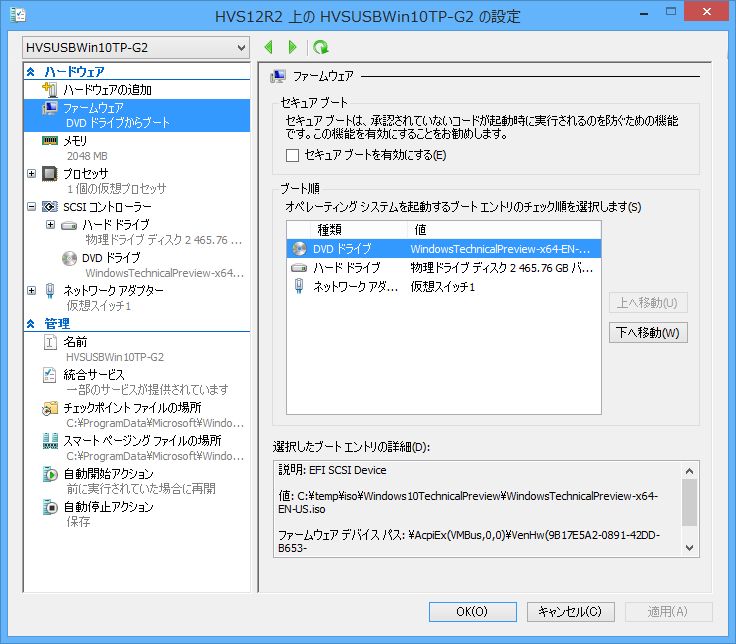Click the 2048 MB memory value
This screenshot has width=736, height=644.
click(x=87, y=156)
